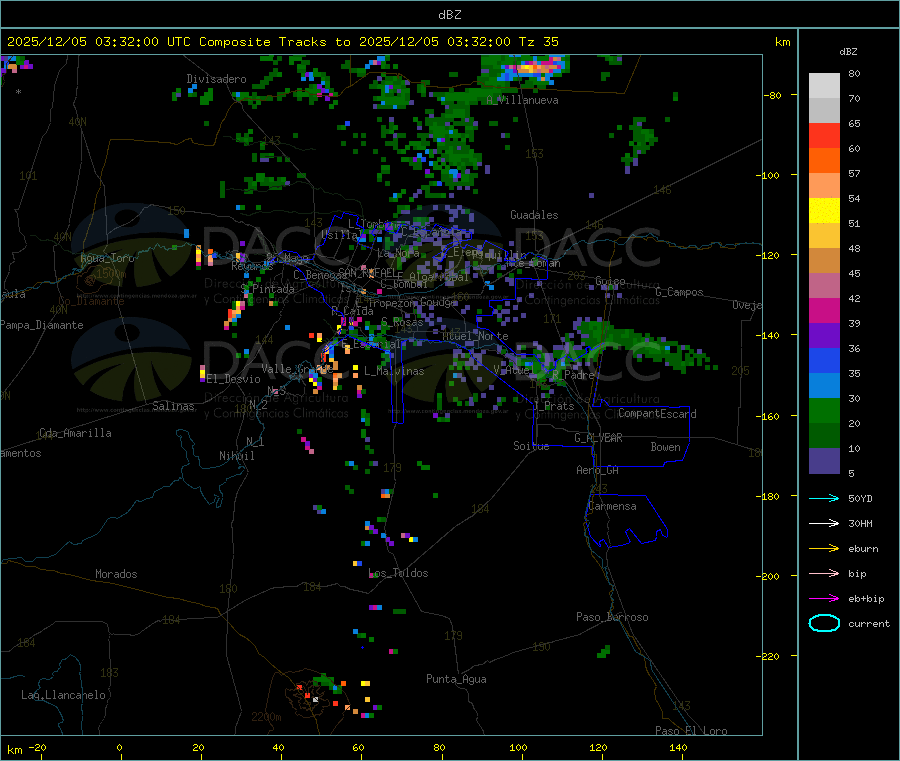Click the cyan current ellipse legend icon
The width and height of the screenshot is (900, 761).
(824, 623)
